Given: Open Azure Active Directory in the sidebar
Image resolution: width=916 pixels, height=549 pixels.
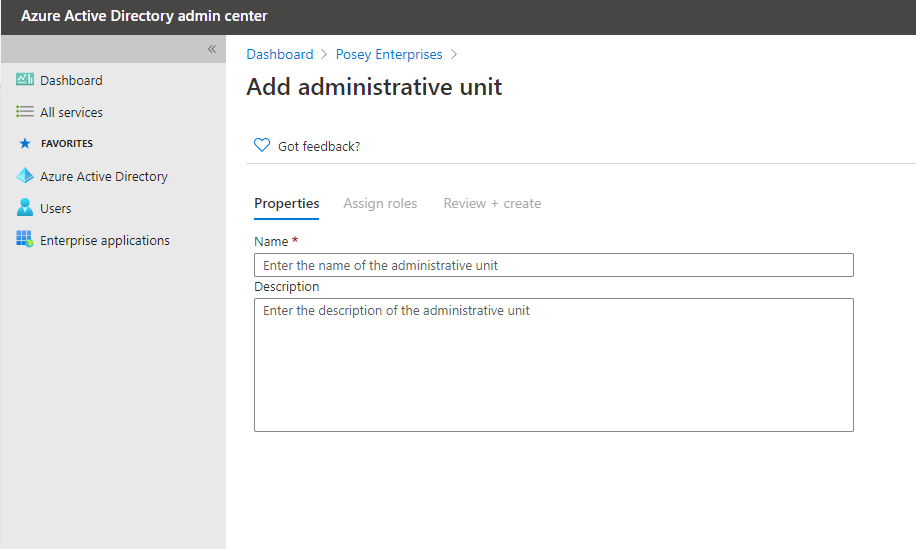Looking at the screenshot, I should (x=104, y=176).
